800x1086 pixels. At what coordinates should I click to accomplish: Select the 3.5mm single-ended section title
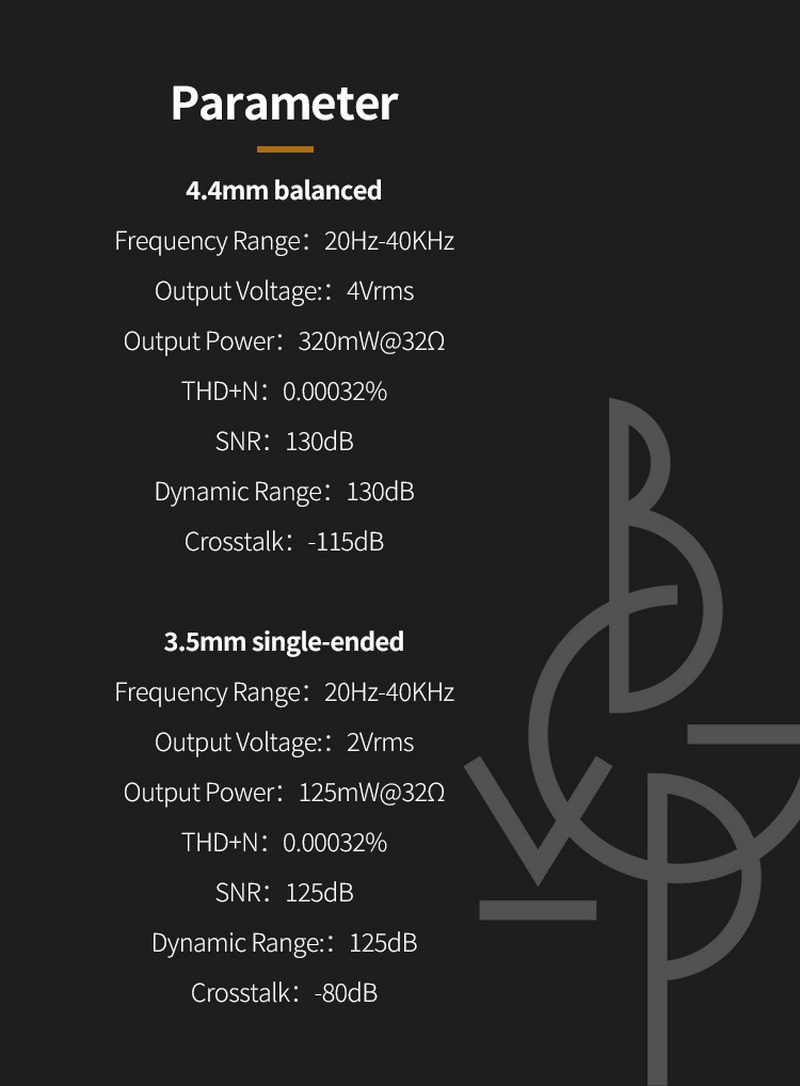tap(284, 641)
